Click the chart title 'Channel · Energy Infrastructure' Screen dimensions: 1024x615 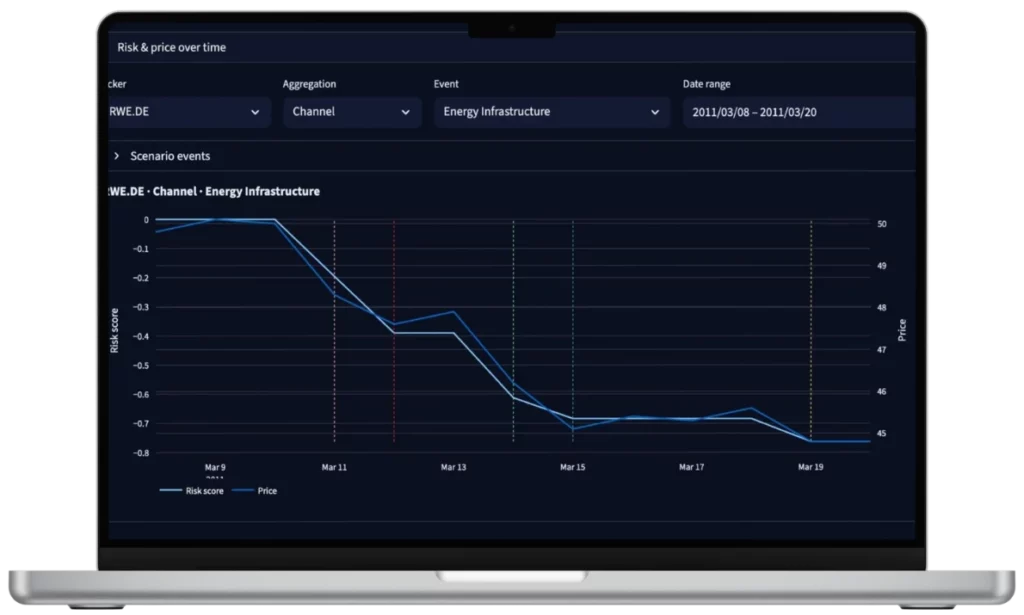[236, 191]
